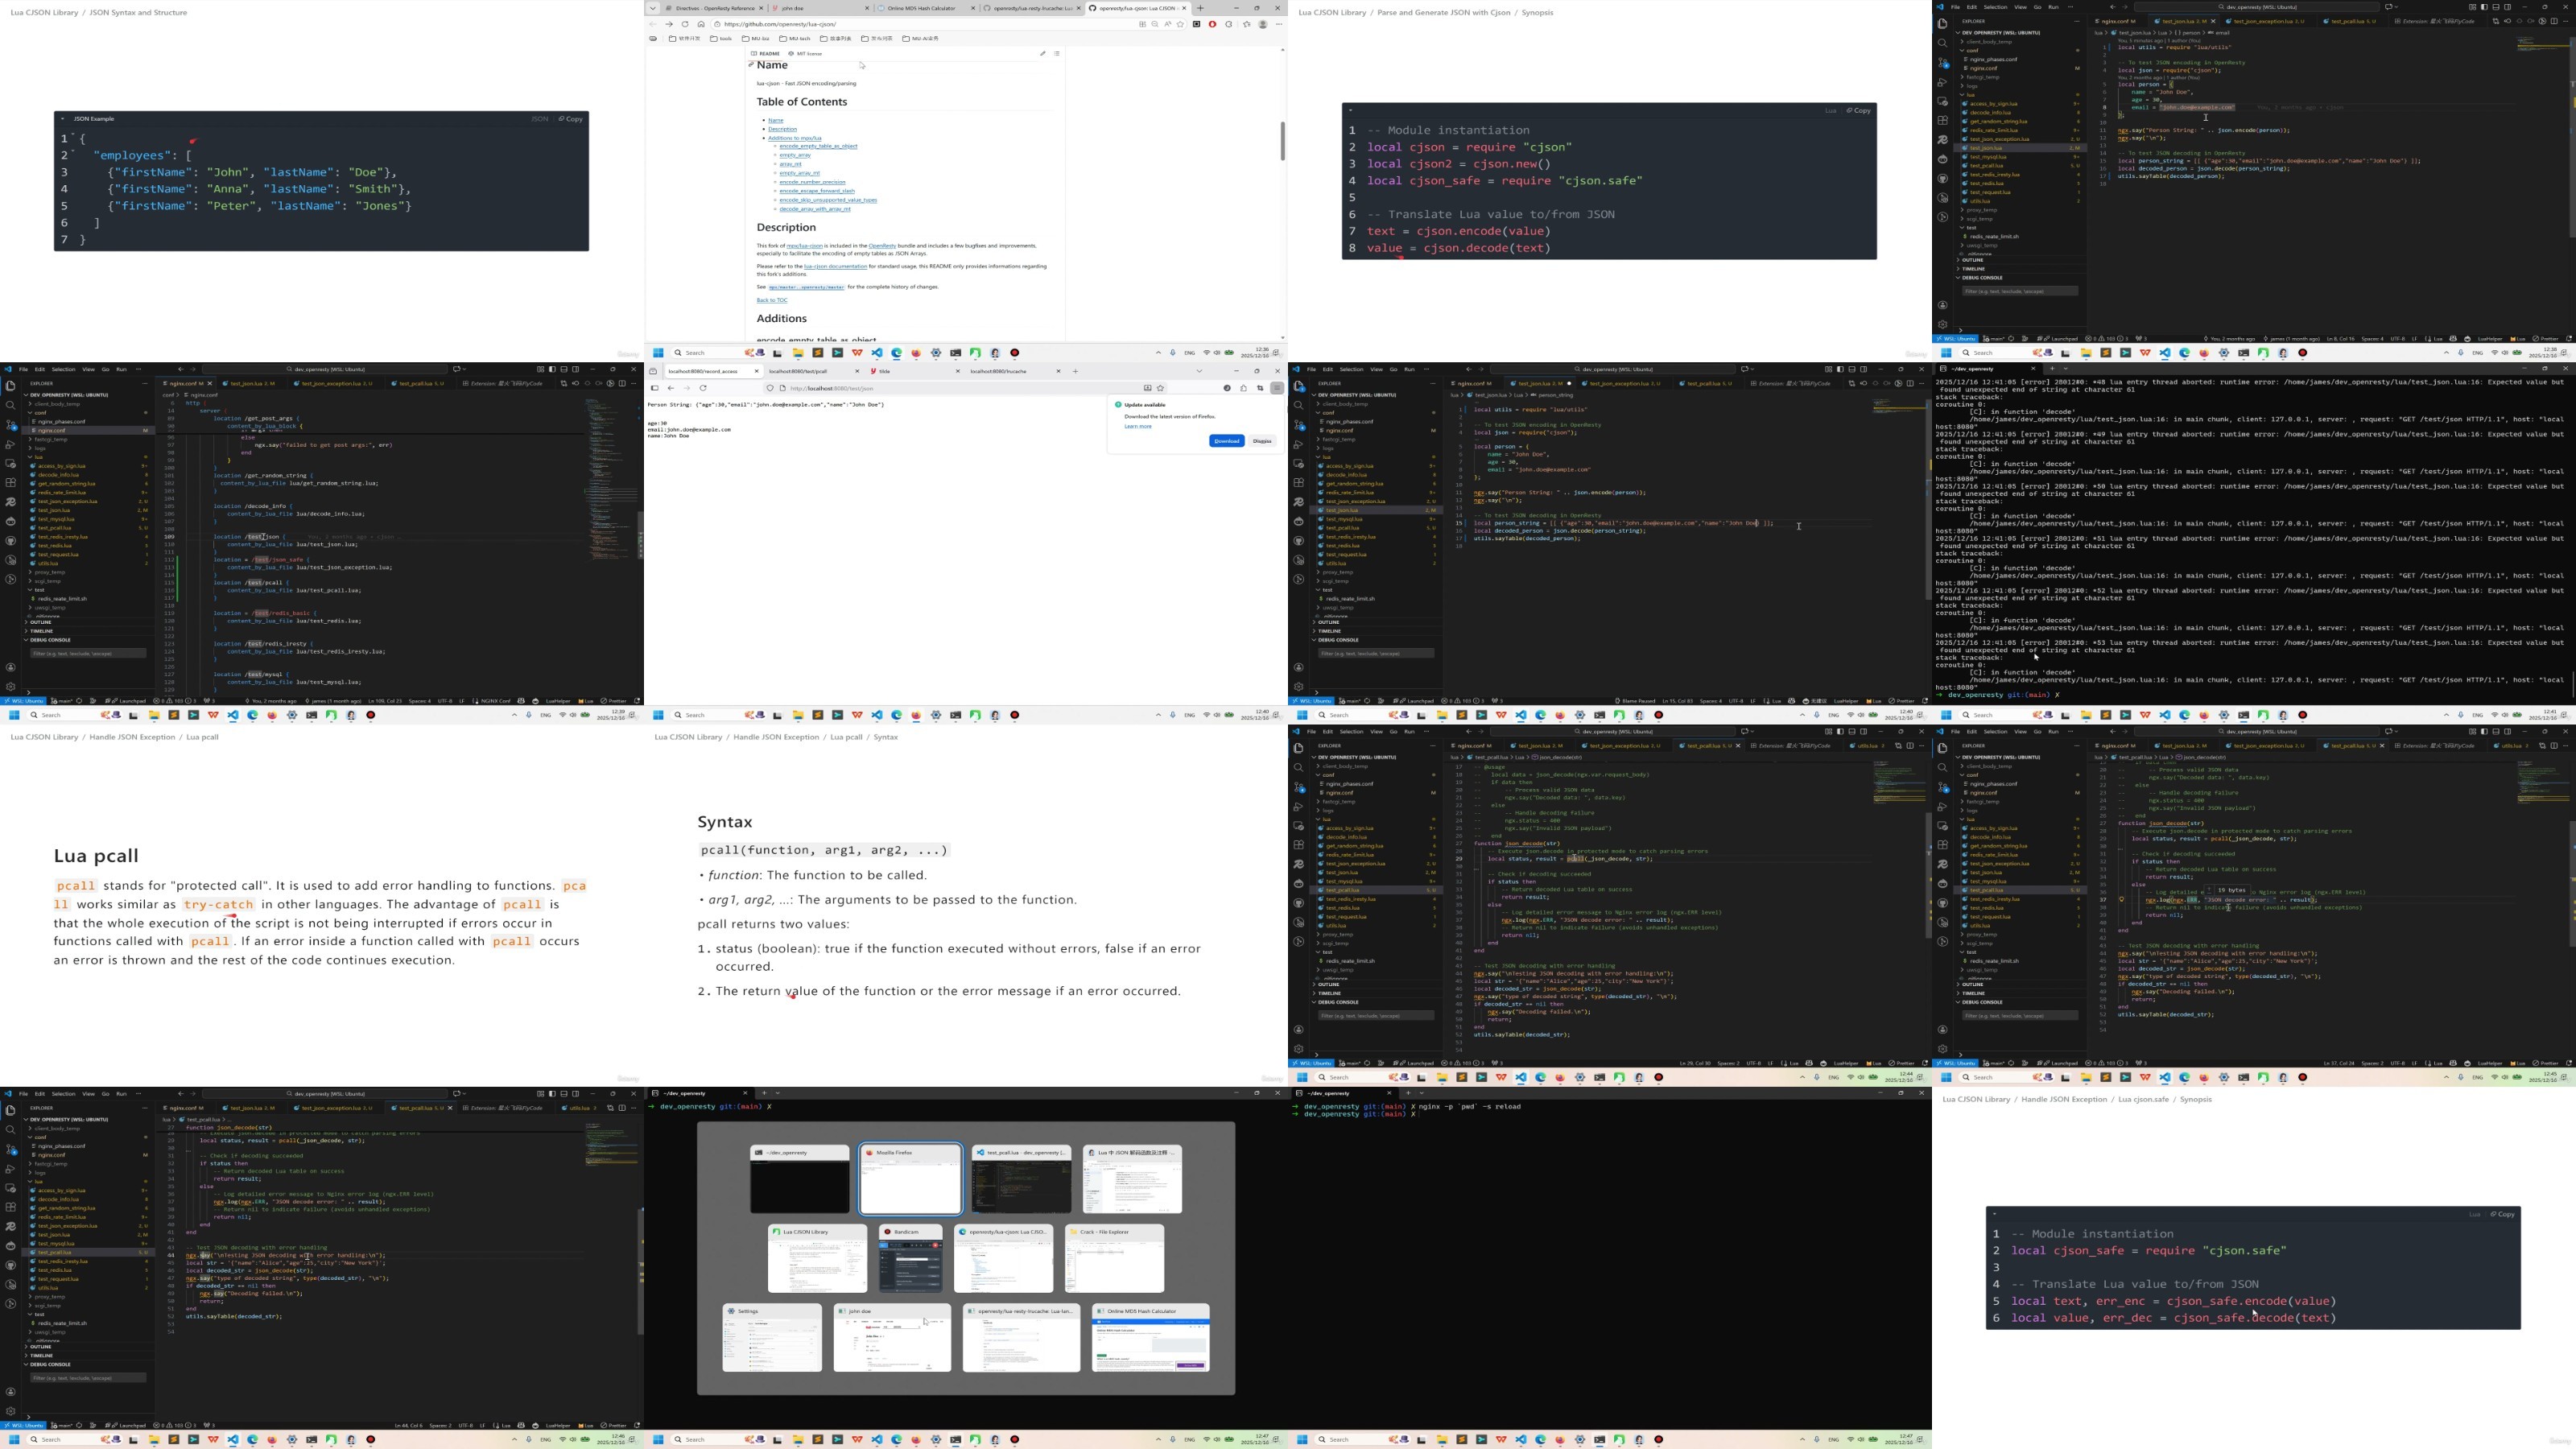Open the encode_number_precision table of contents link
Screen dimensions: 2576x1449
[x=812, y=182]
